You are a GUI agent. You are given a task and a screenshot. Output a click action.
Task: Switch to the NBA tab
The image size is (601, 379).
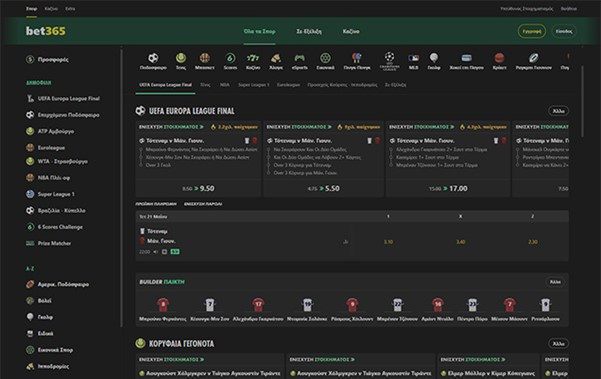coord(225,85)
